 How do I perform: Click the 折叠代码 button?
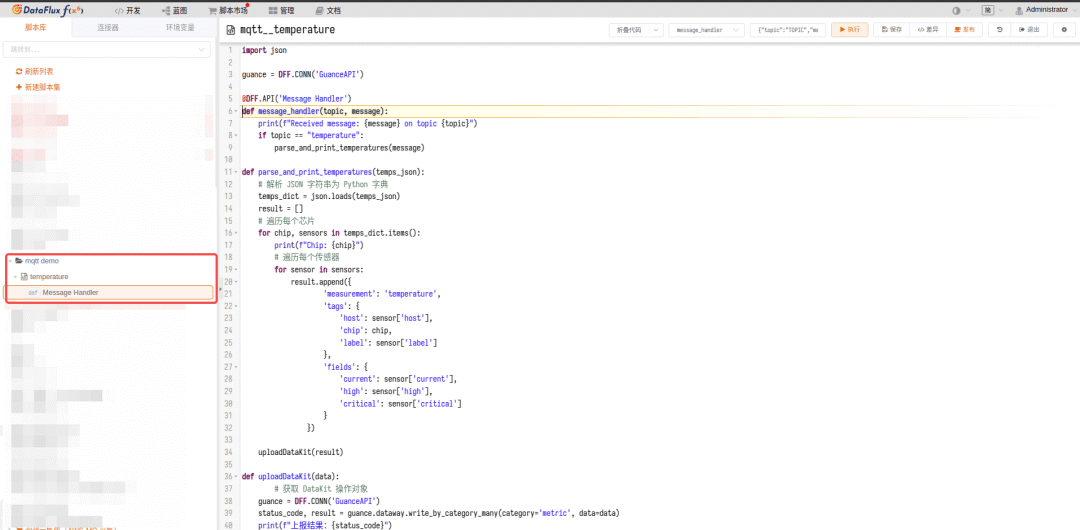click(629, 30)
